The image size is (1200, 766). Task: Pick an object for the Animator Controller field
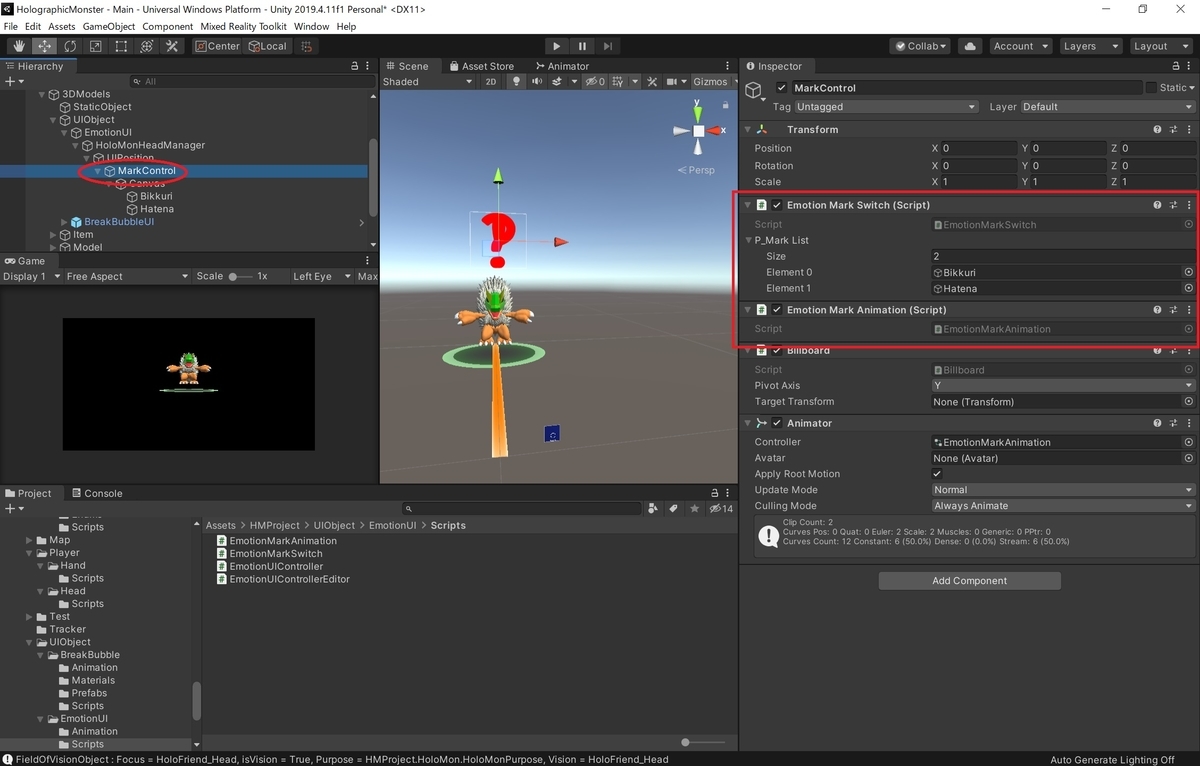[x=1189, y=442]
